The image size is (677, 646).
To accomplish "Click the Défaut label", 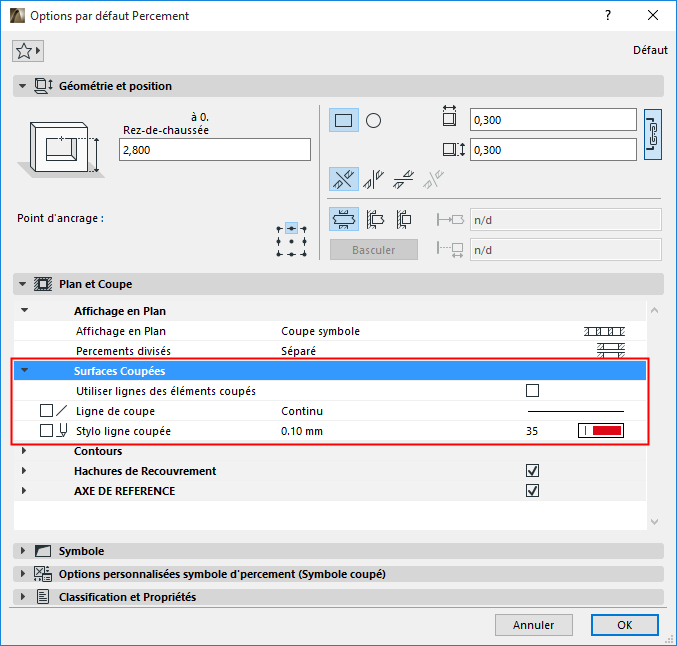I will pyautogui.click(x=650, y=50).
